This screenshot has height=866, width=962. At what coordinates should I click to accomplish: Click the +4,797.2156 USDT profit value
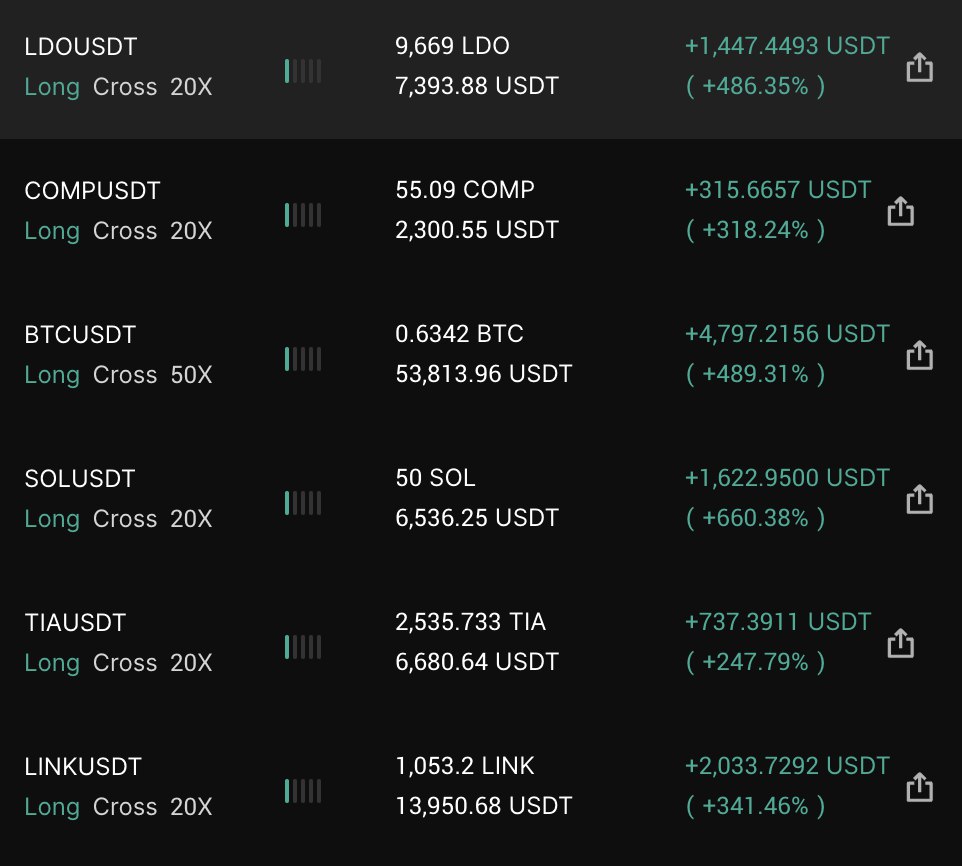point(787,334)
